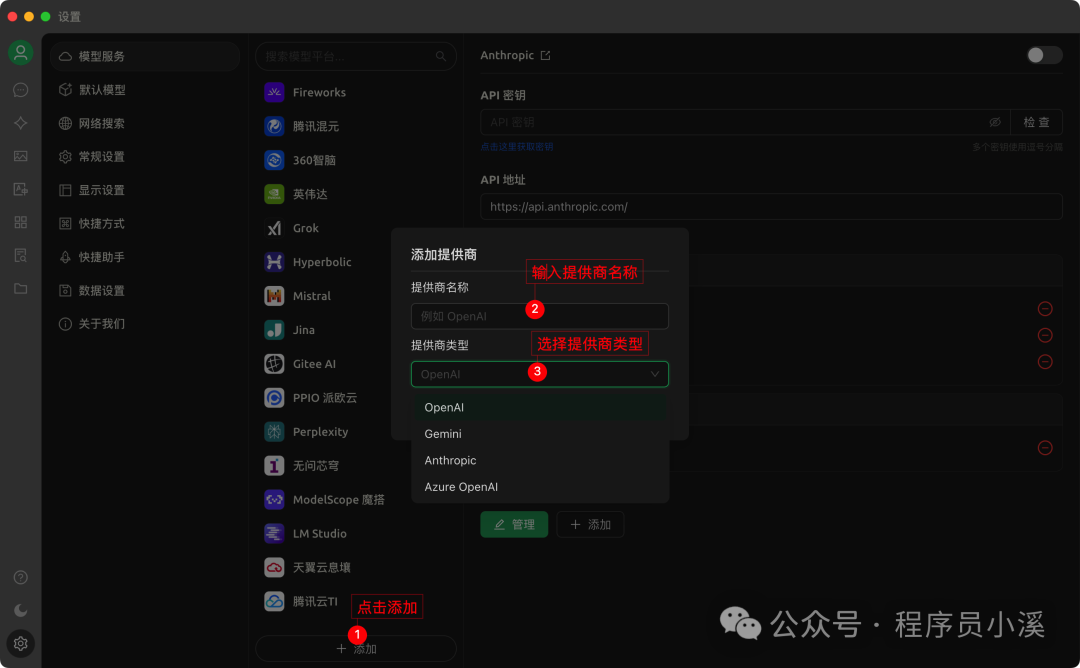Open 显示设置 settings section
This screenshot has height=668, width=1080.
coord(145,190)
